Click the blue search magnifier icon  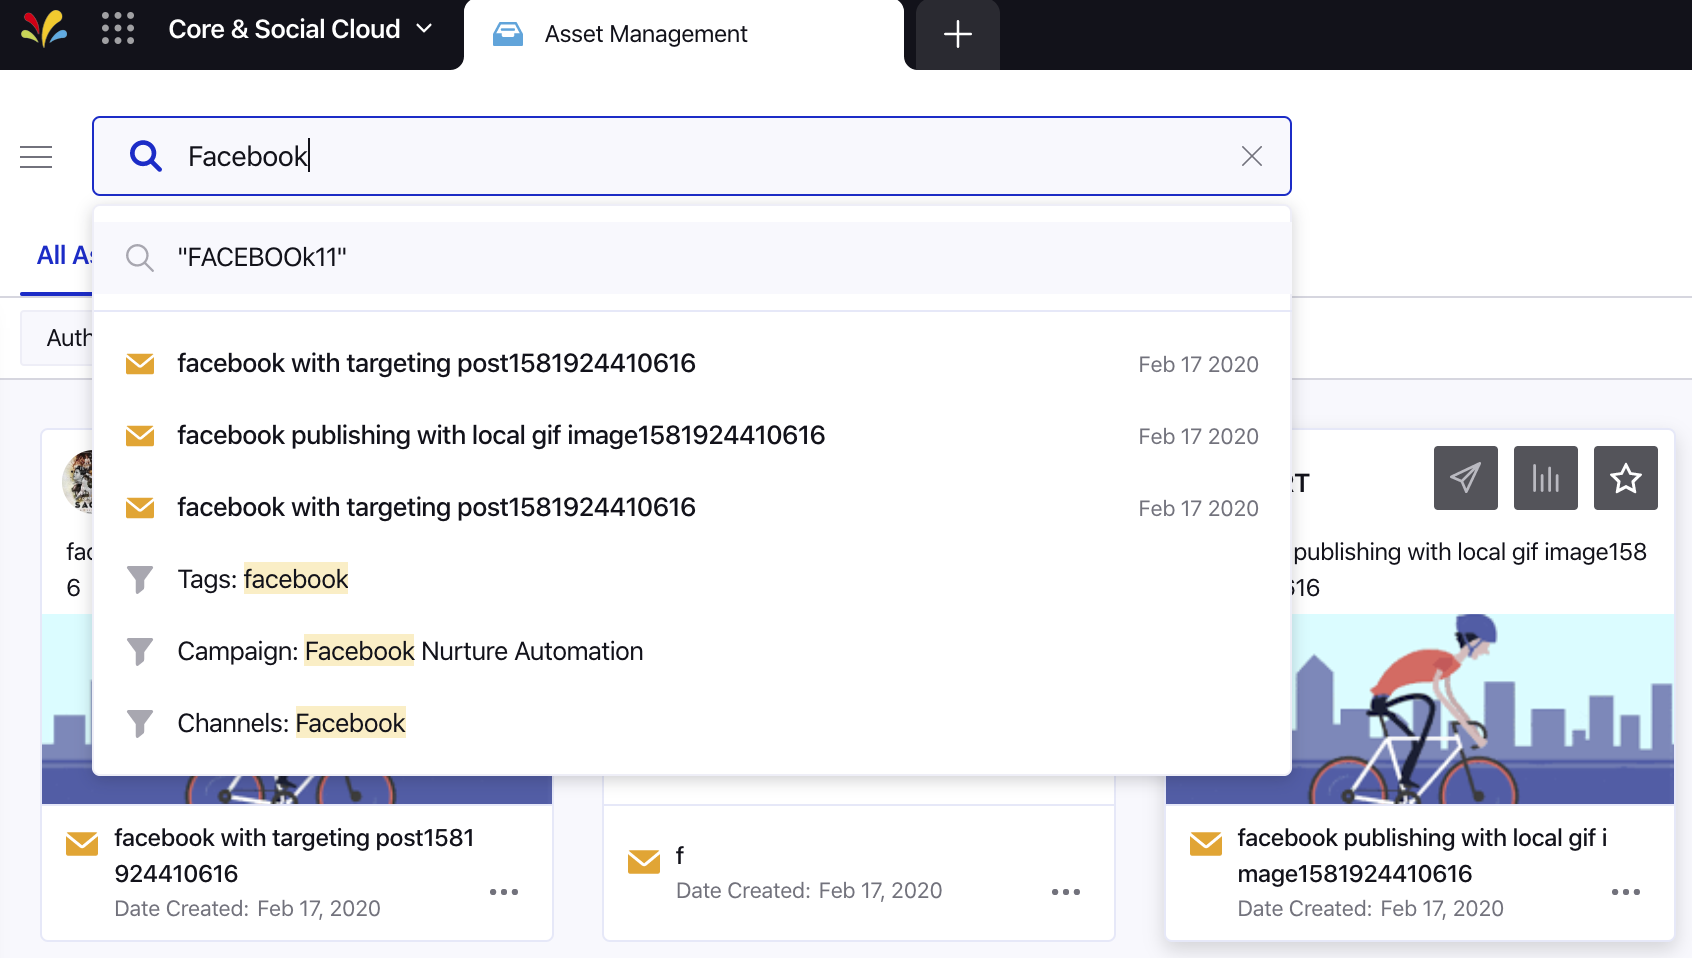(146, 156)
